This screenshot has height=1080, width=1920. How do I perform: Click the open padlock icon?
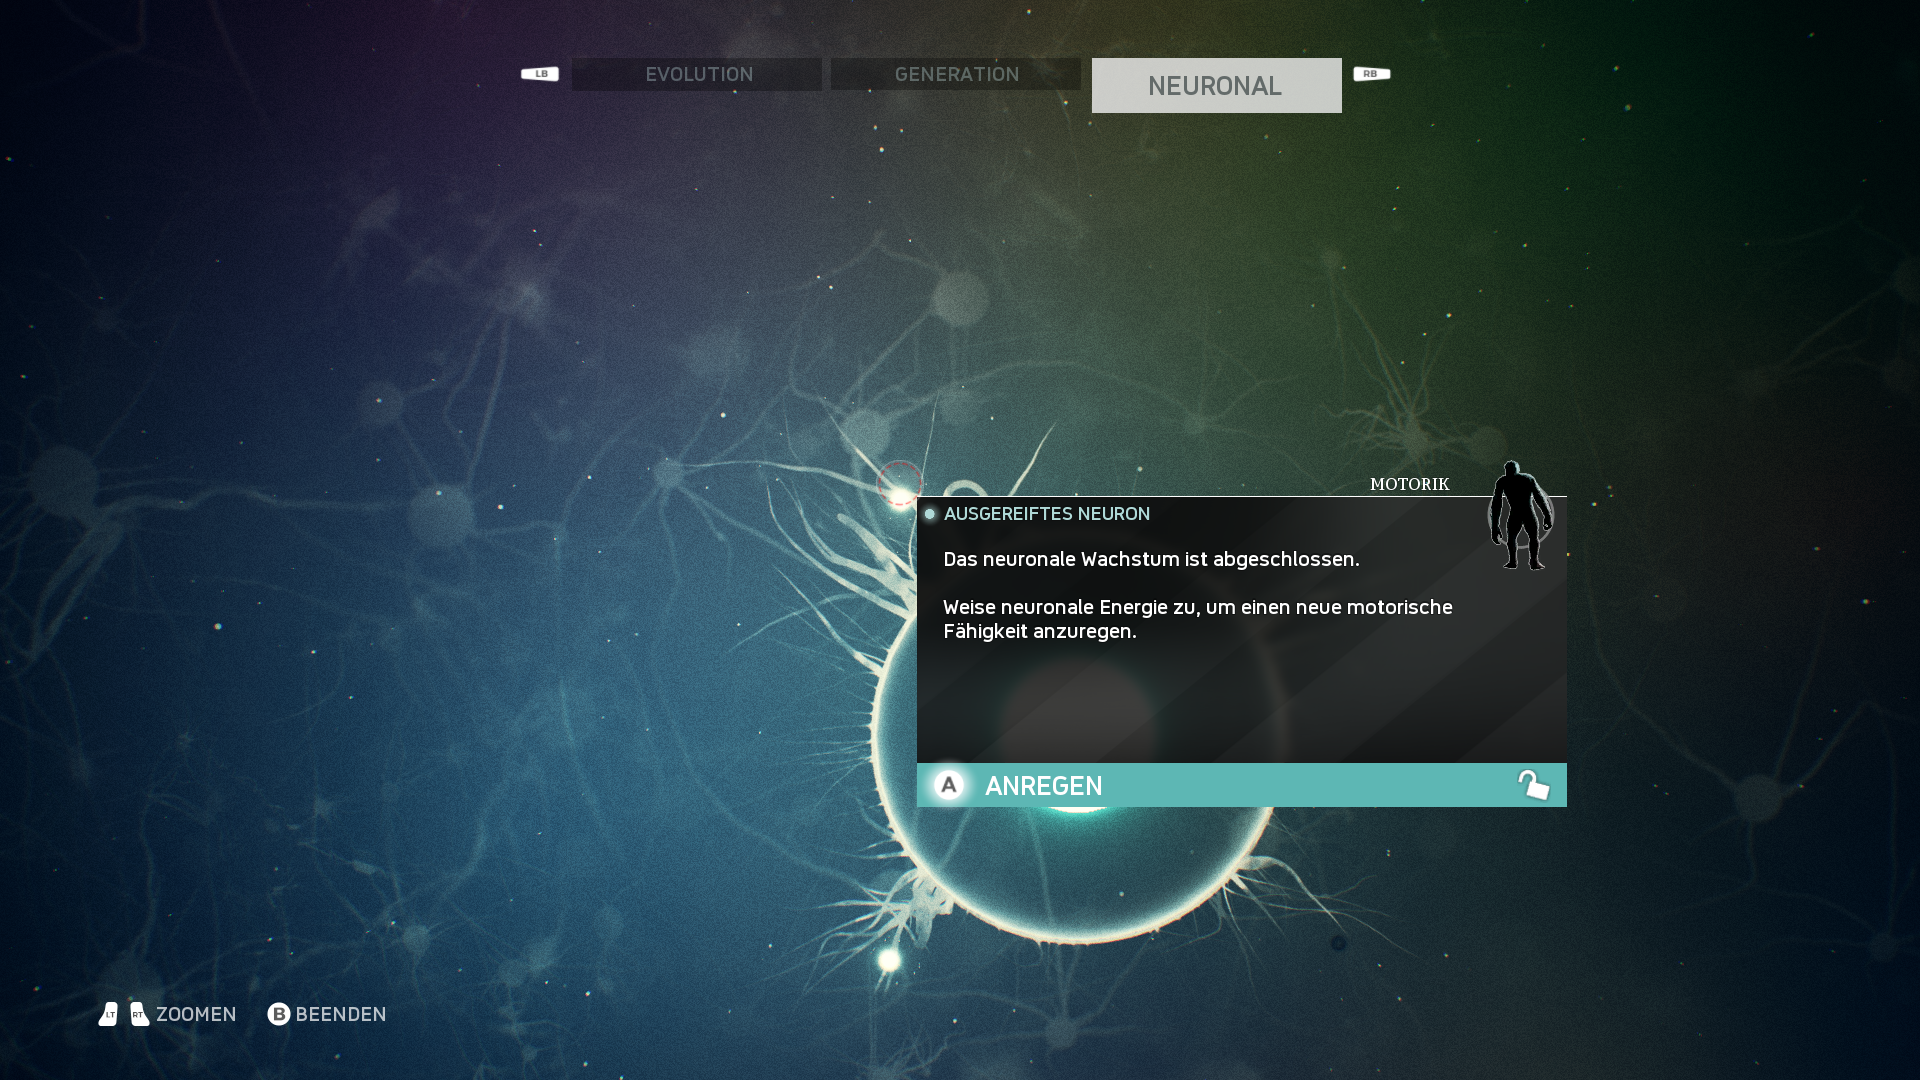(x=1534, y=785)
